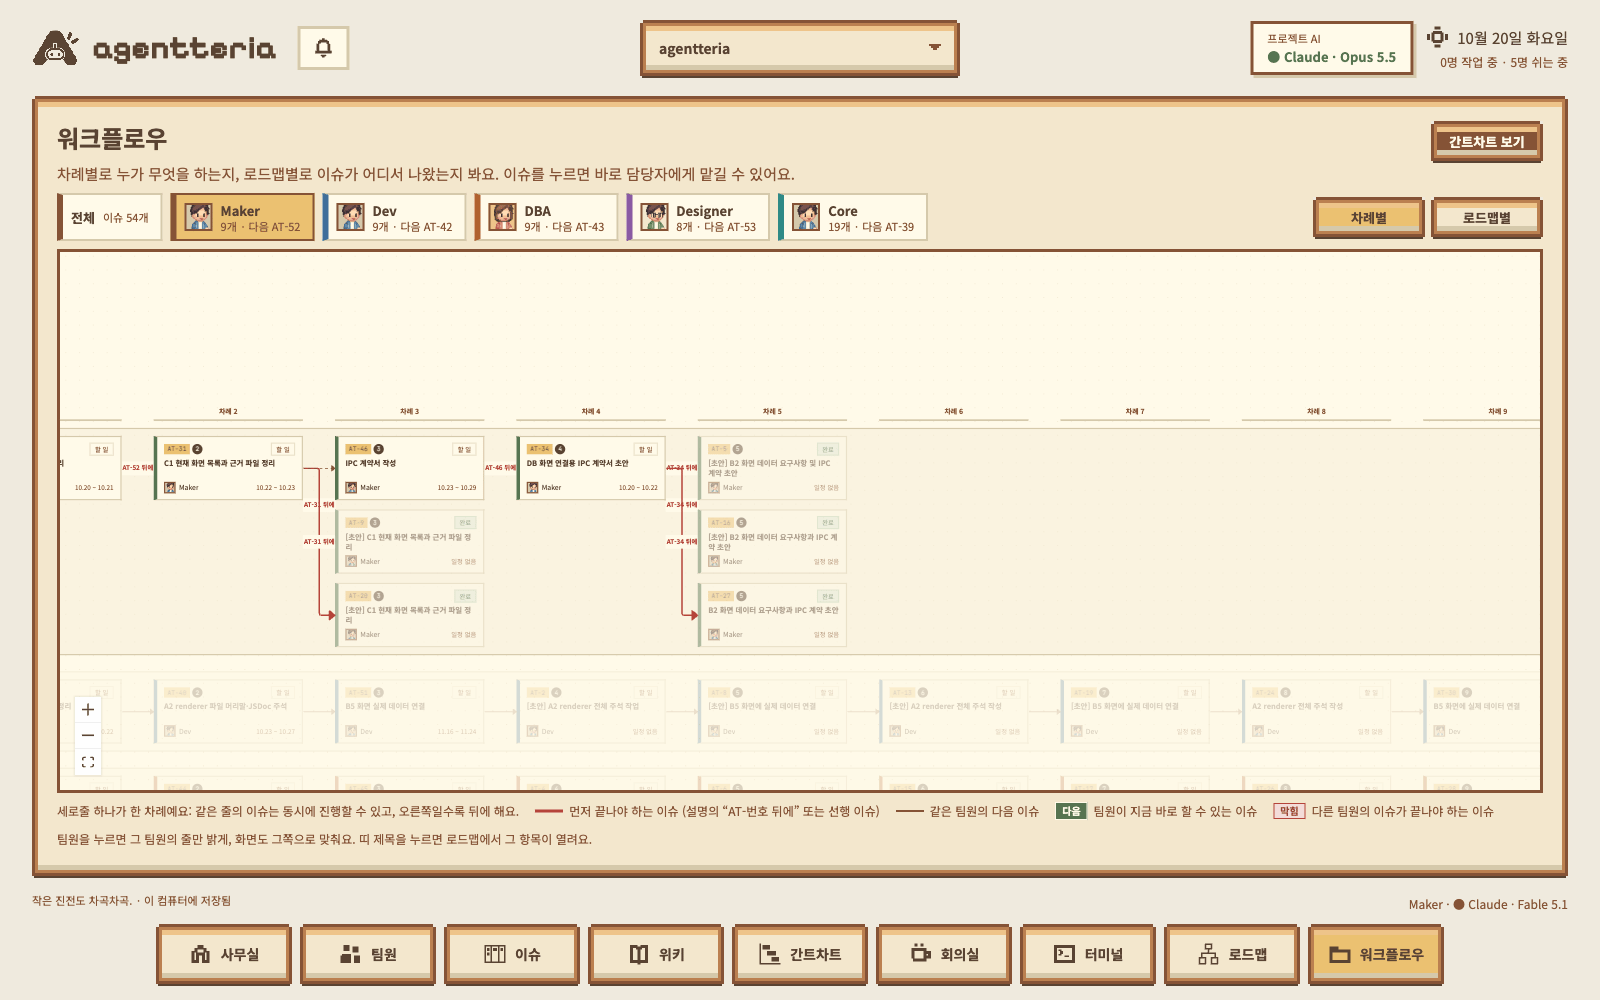Filter the workflow by Designer
This screenshot has width=1600, height=1000.
click(699, 218)
